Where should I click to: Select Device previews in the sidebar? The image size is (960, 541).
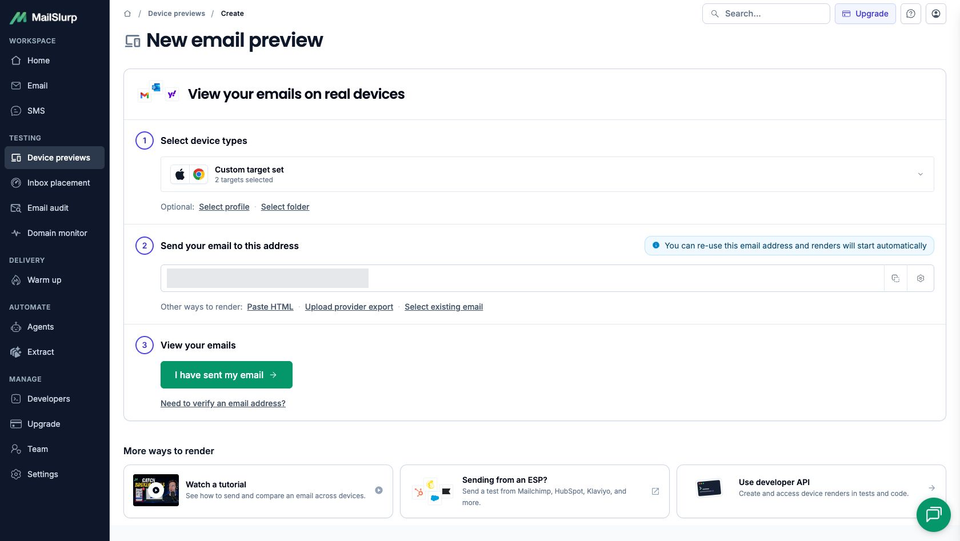[54, 158]
